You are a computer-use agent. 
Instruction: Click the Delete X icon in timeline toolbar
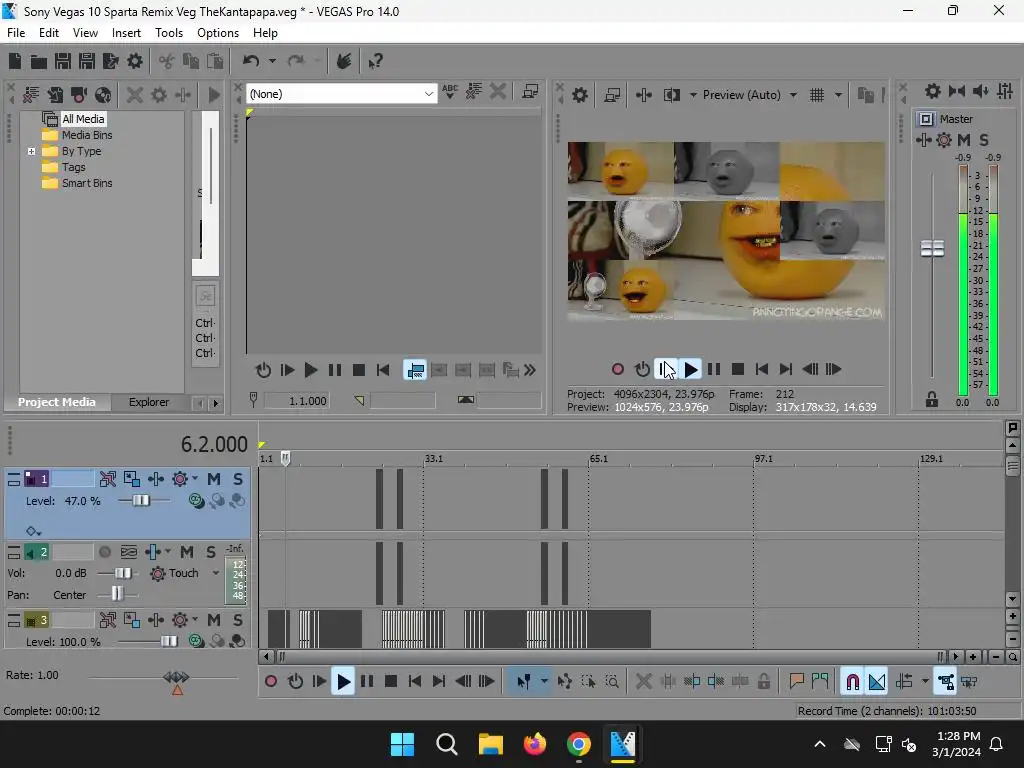pyautogui.click(x=643, y=682)
